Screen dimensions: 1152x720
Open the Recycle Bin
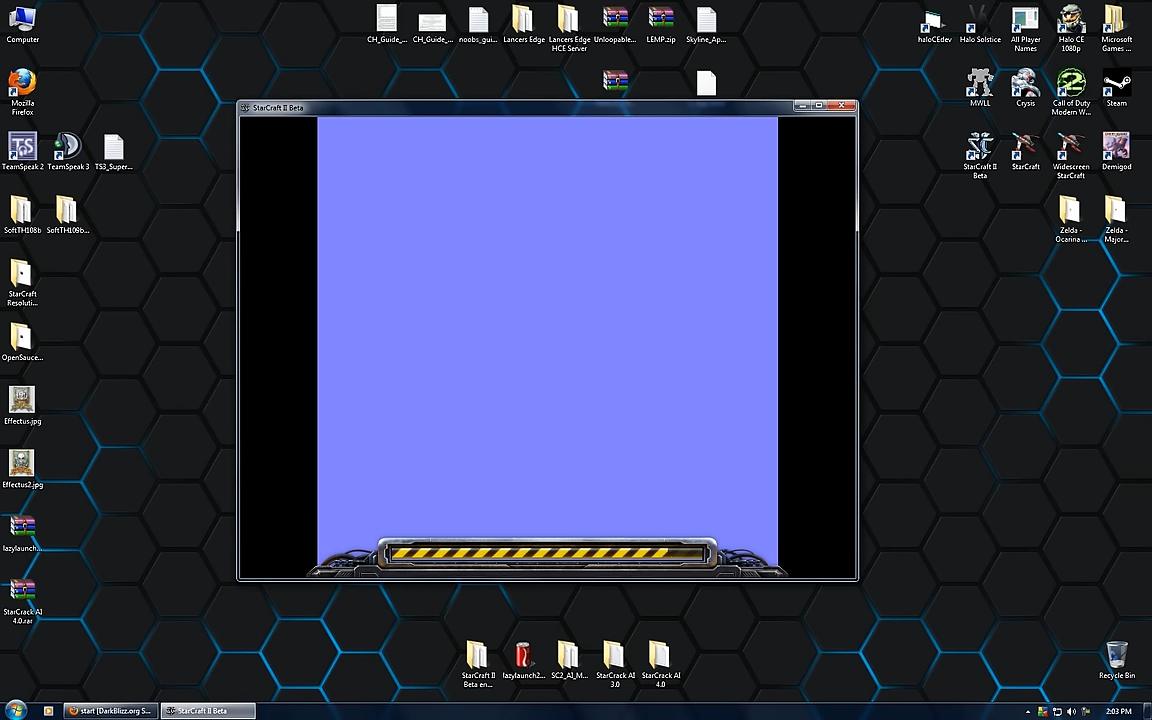[x=1116, y=656]
